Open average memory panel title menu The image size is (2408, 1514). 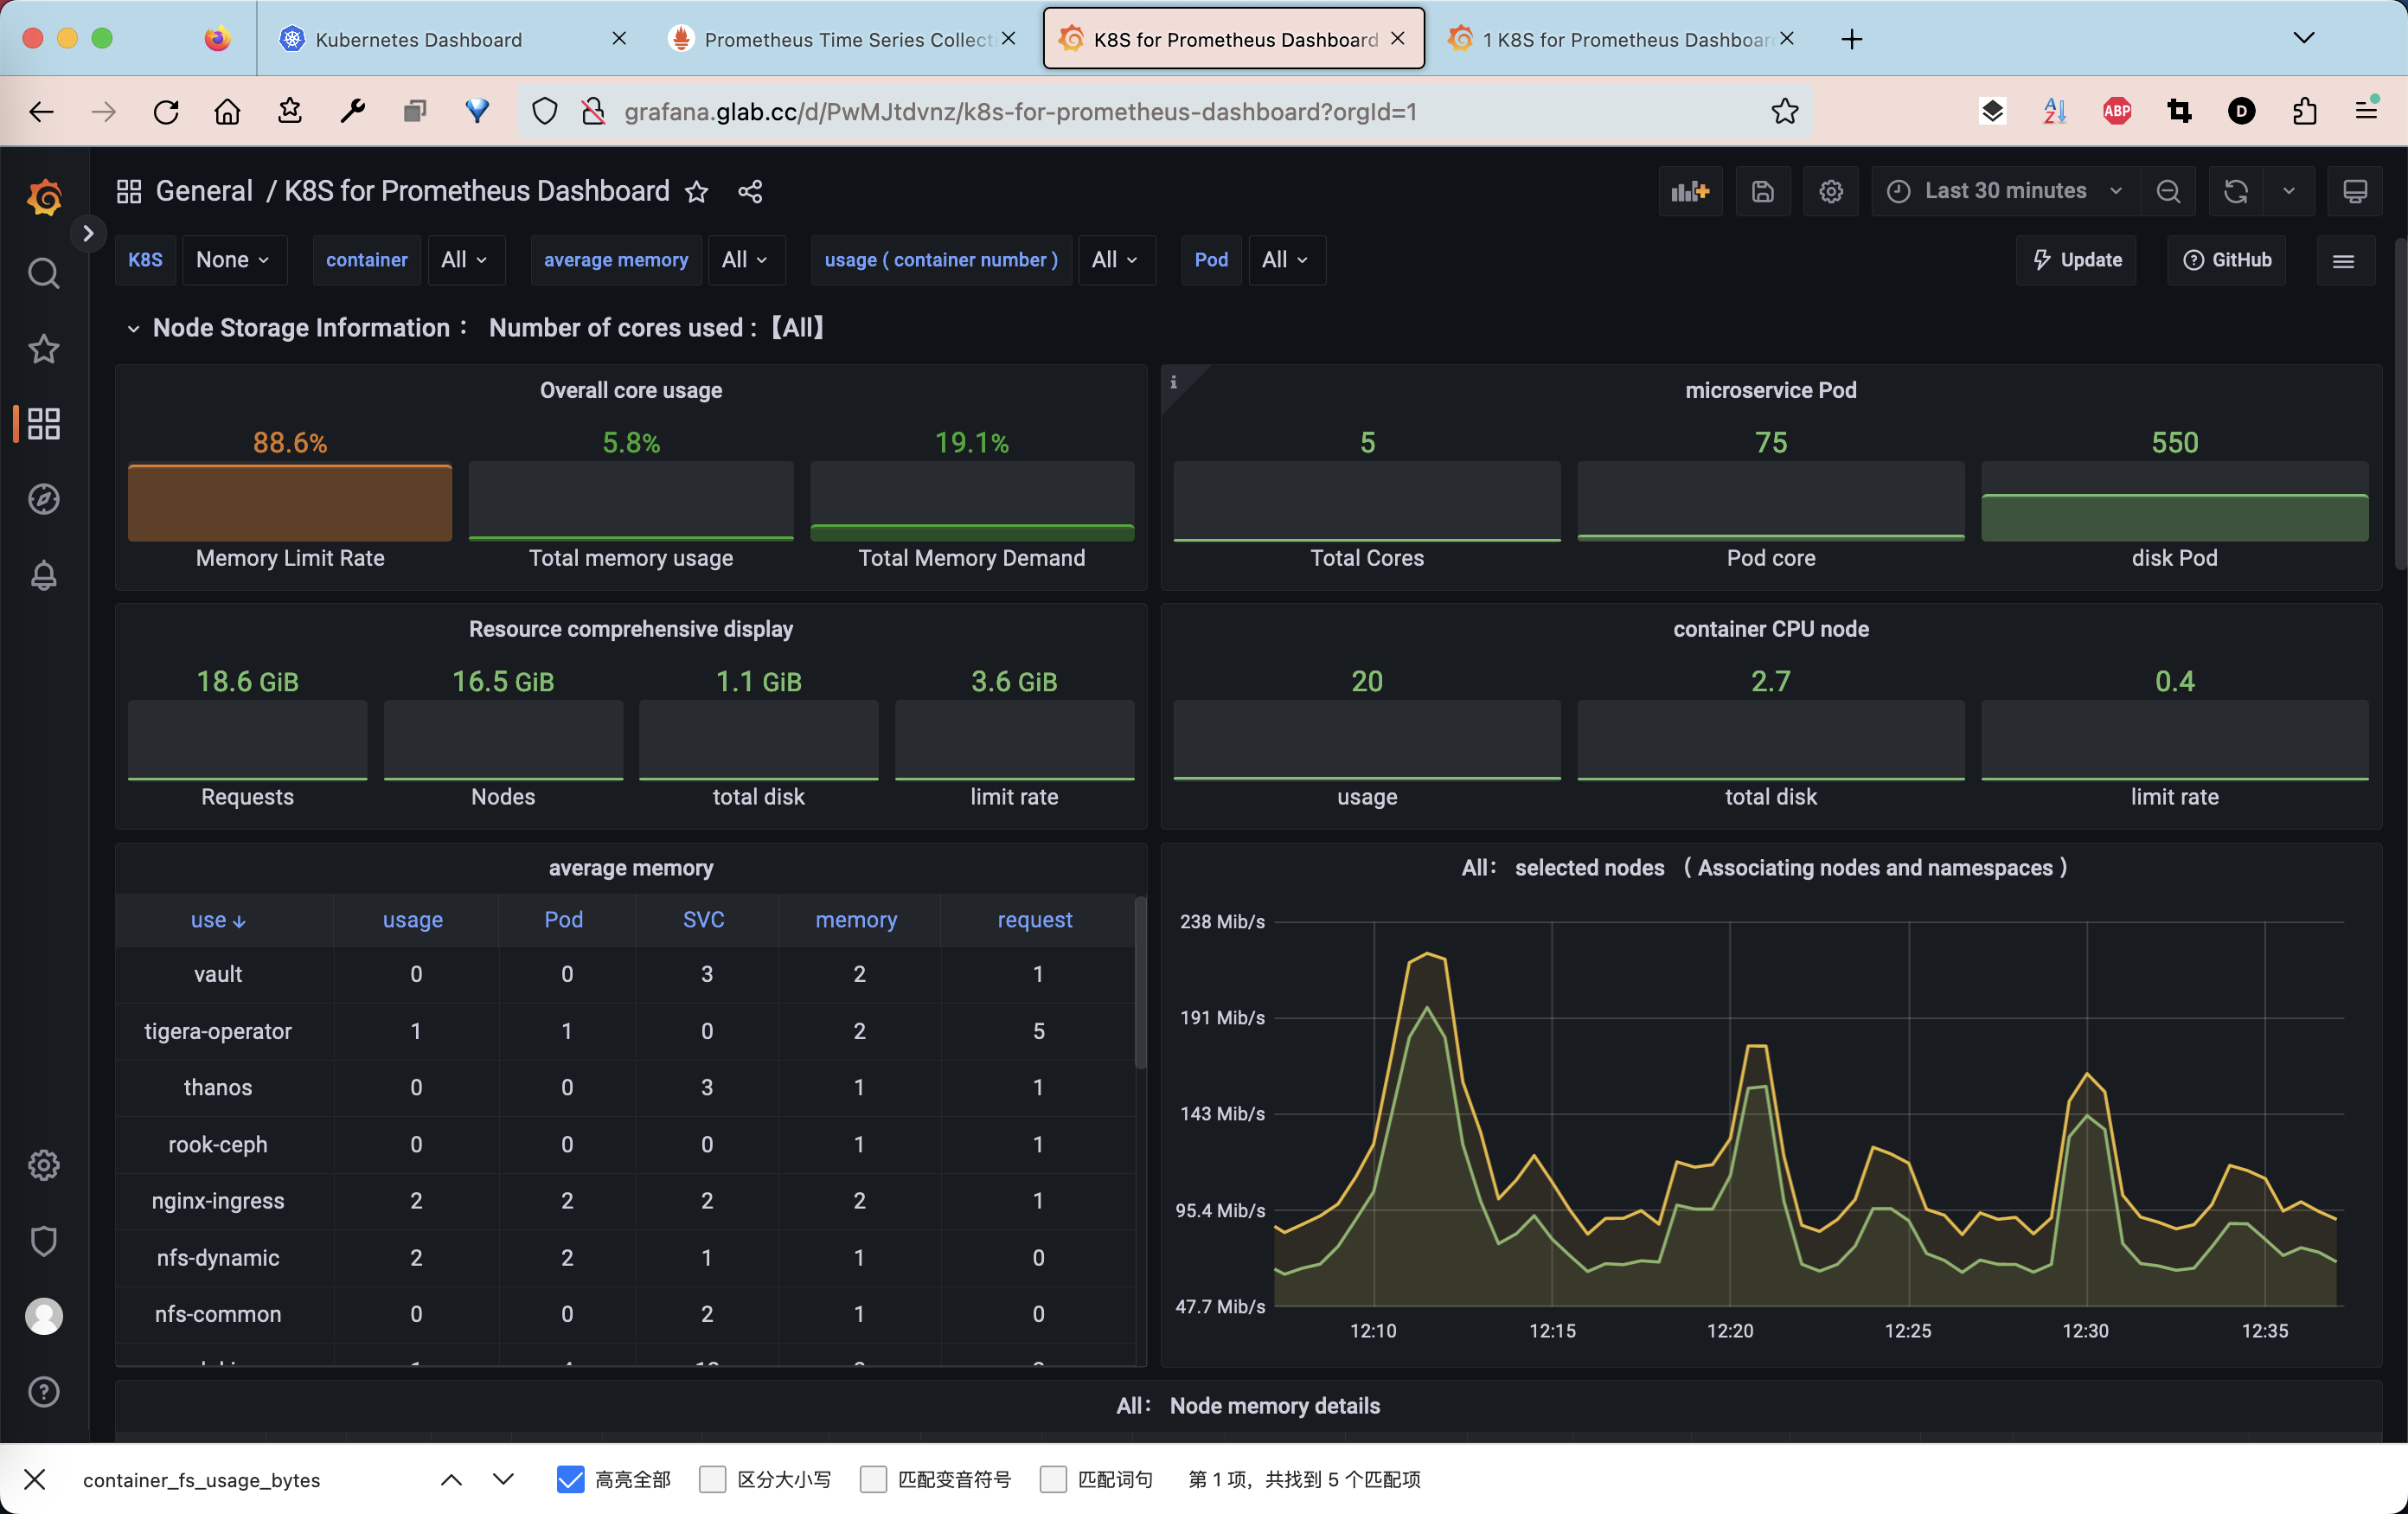point(631,868)
